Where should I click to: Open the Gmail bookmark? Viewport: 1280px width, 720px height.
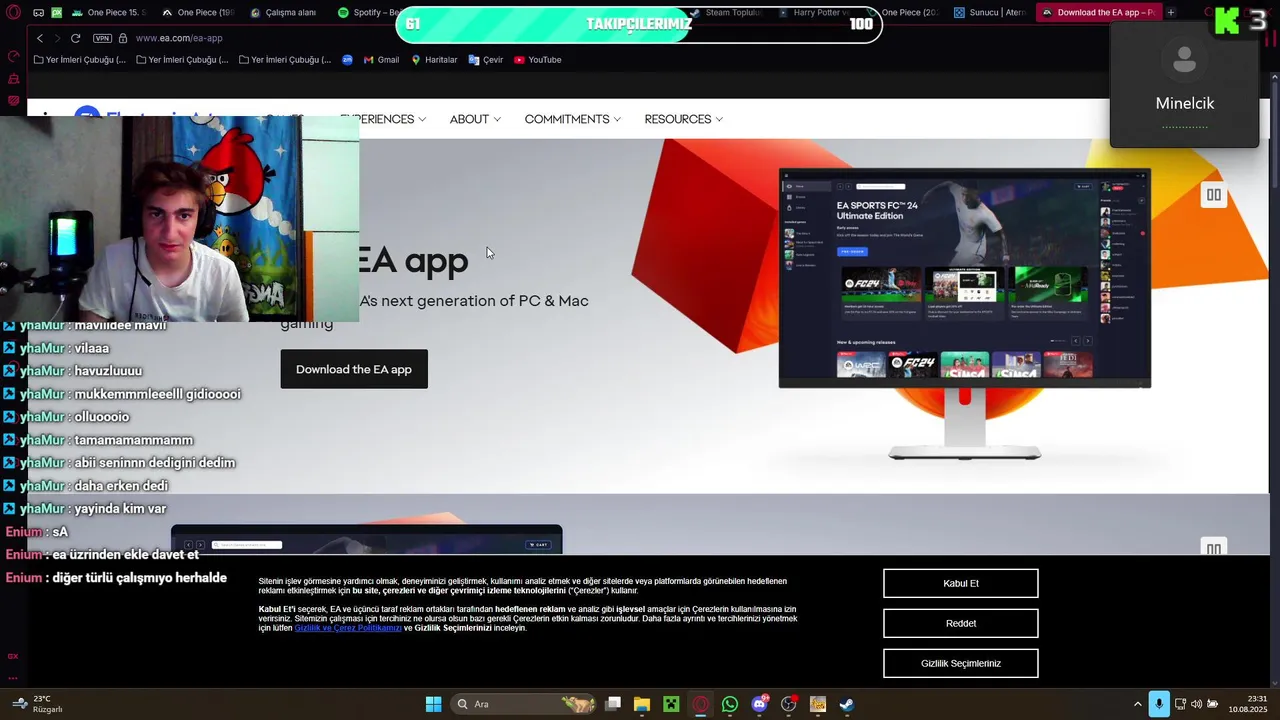381,60
